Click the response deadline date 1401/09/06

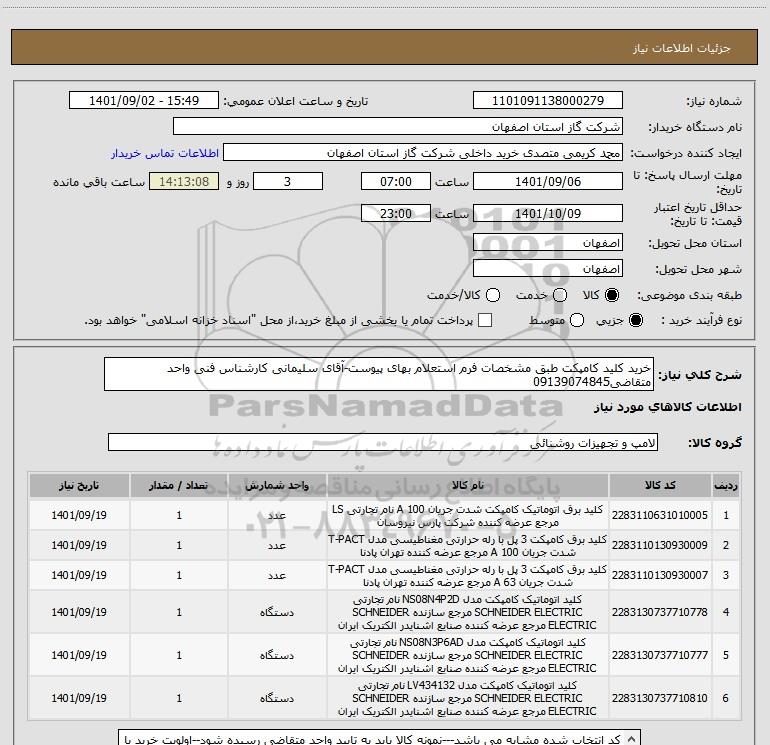(x=548, y=182)
